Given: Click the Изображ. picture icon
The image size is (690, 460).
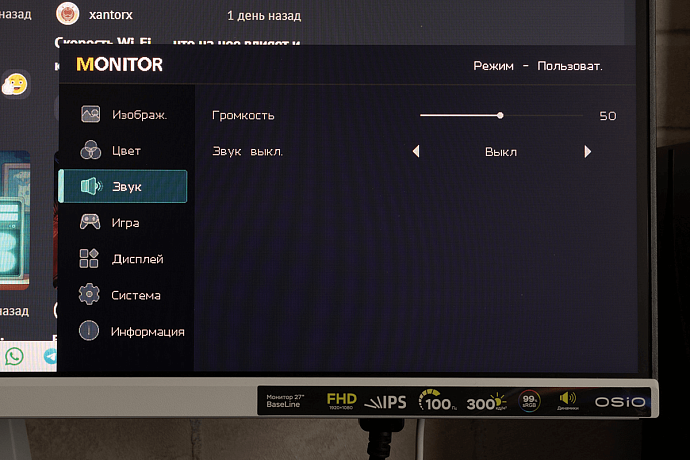Looking at the screenshot, I should (x=90, y=114).
